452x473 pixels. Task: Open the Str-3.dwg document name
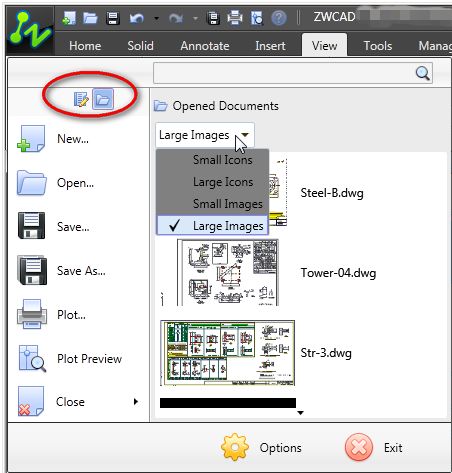click(x=326, y=353)
